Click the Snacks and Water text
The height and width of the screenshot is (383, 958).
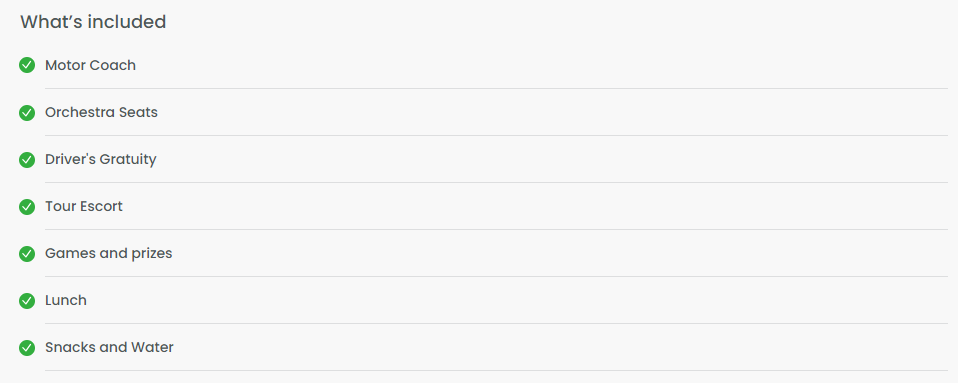click(109, 348)
